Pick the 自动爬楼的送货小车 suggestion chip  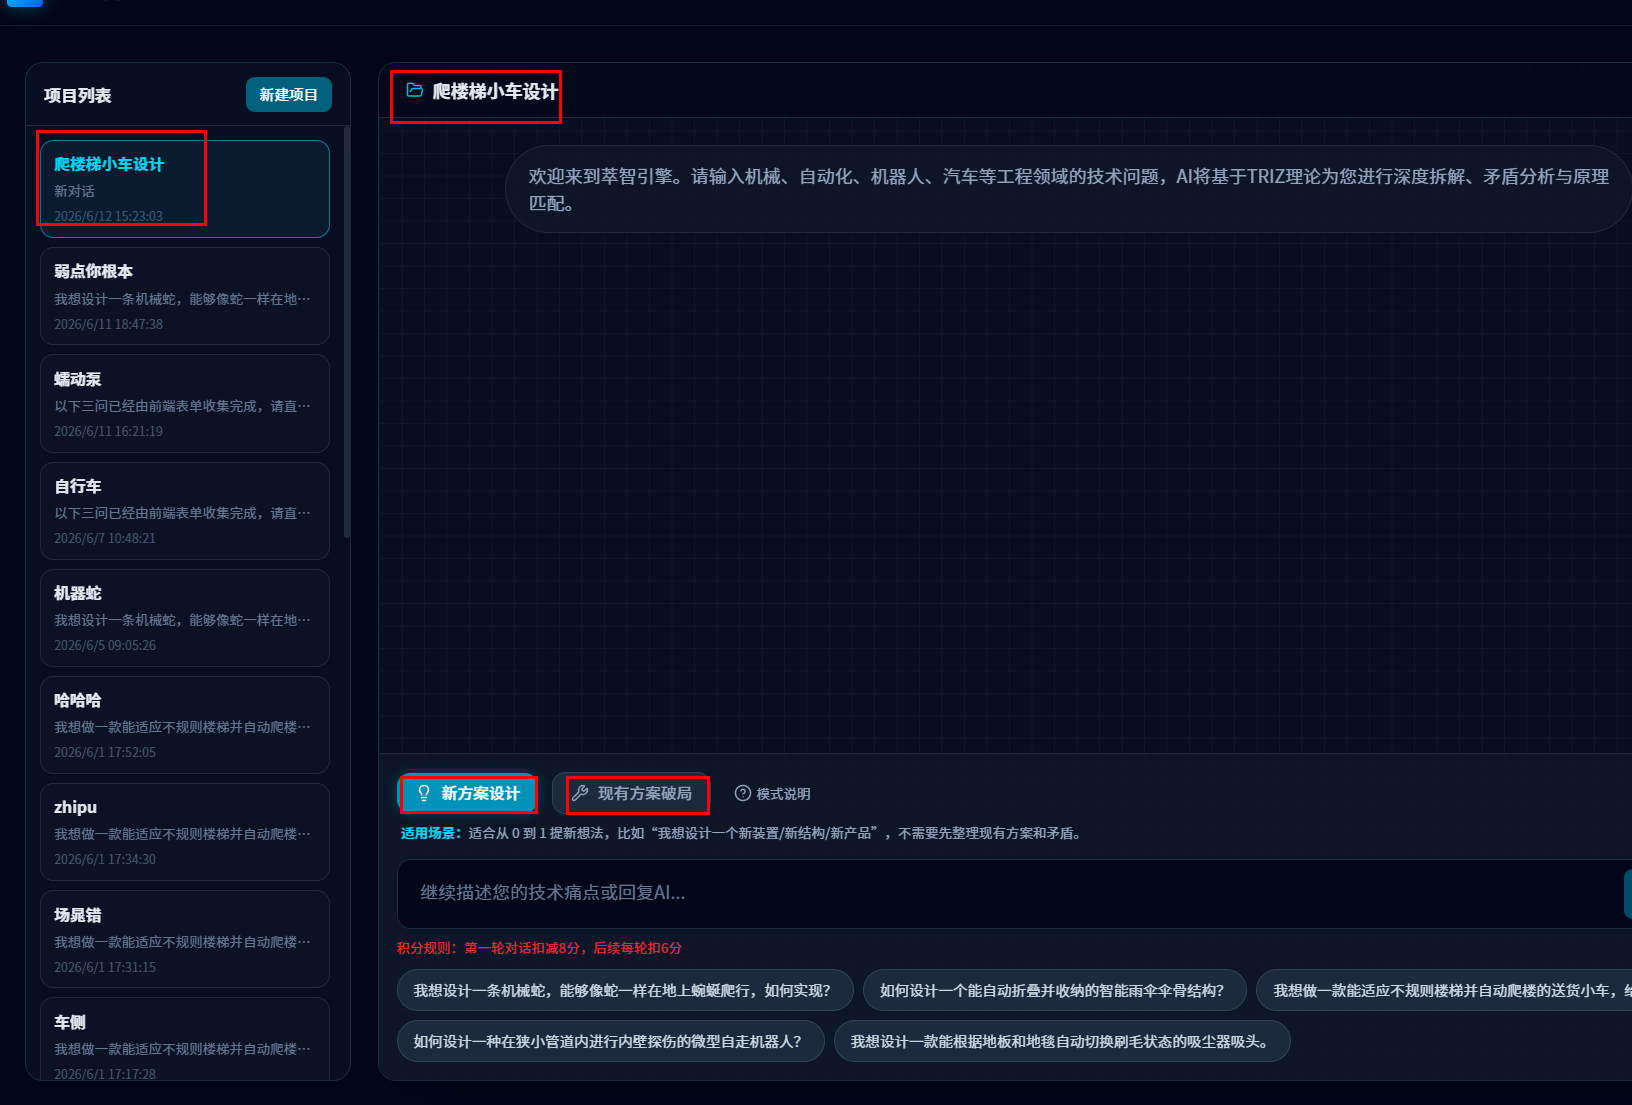click(1445, 990)
